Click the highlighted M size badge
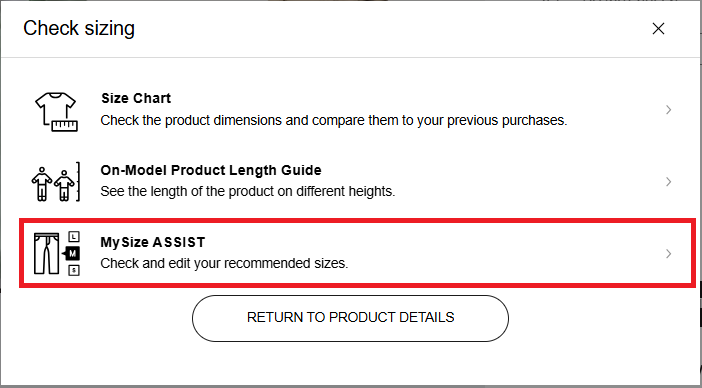The width and height of the screenshot is (702, 388). (73, 254)
